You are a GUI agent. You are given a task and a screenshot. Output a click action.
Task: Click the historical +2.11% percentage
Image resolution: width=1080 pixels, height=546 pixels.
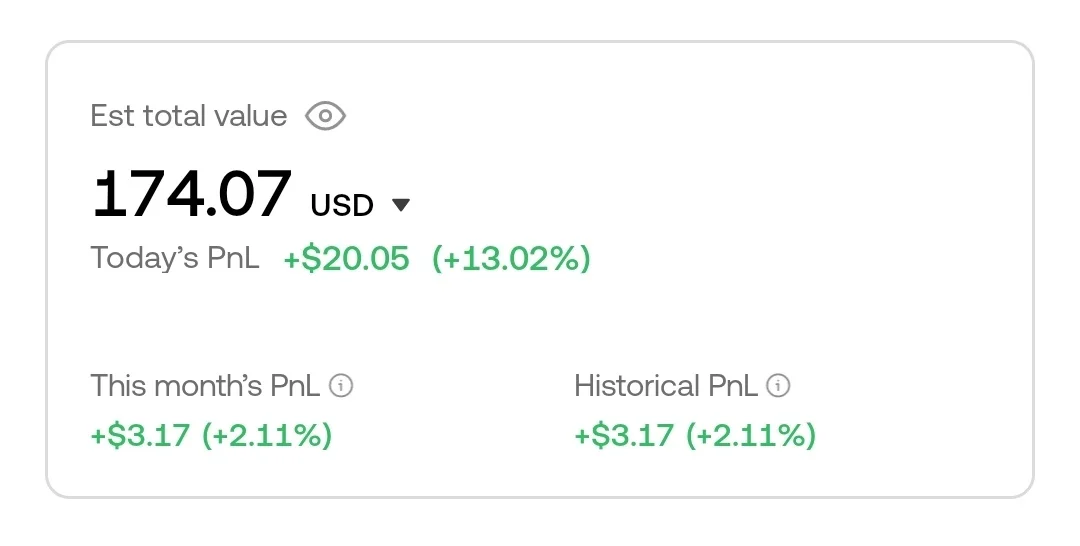751,436
